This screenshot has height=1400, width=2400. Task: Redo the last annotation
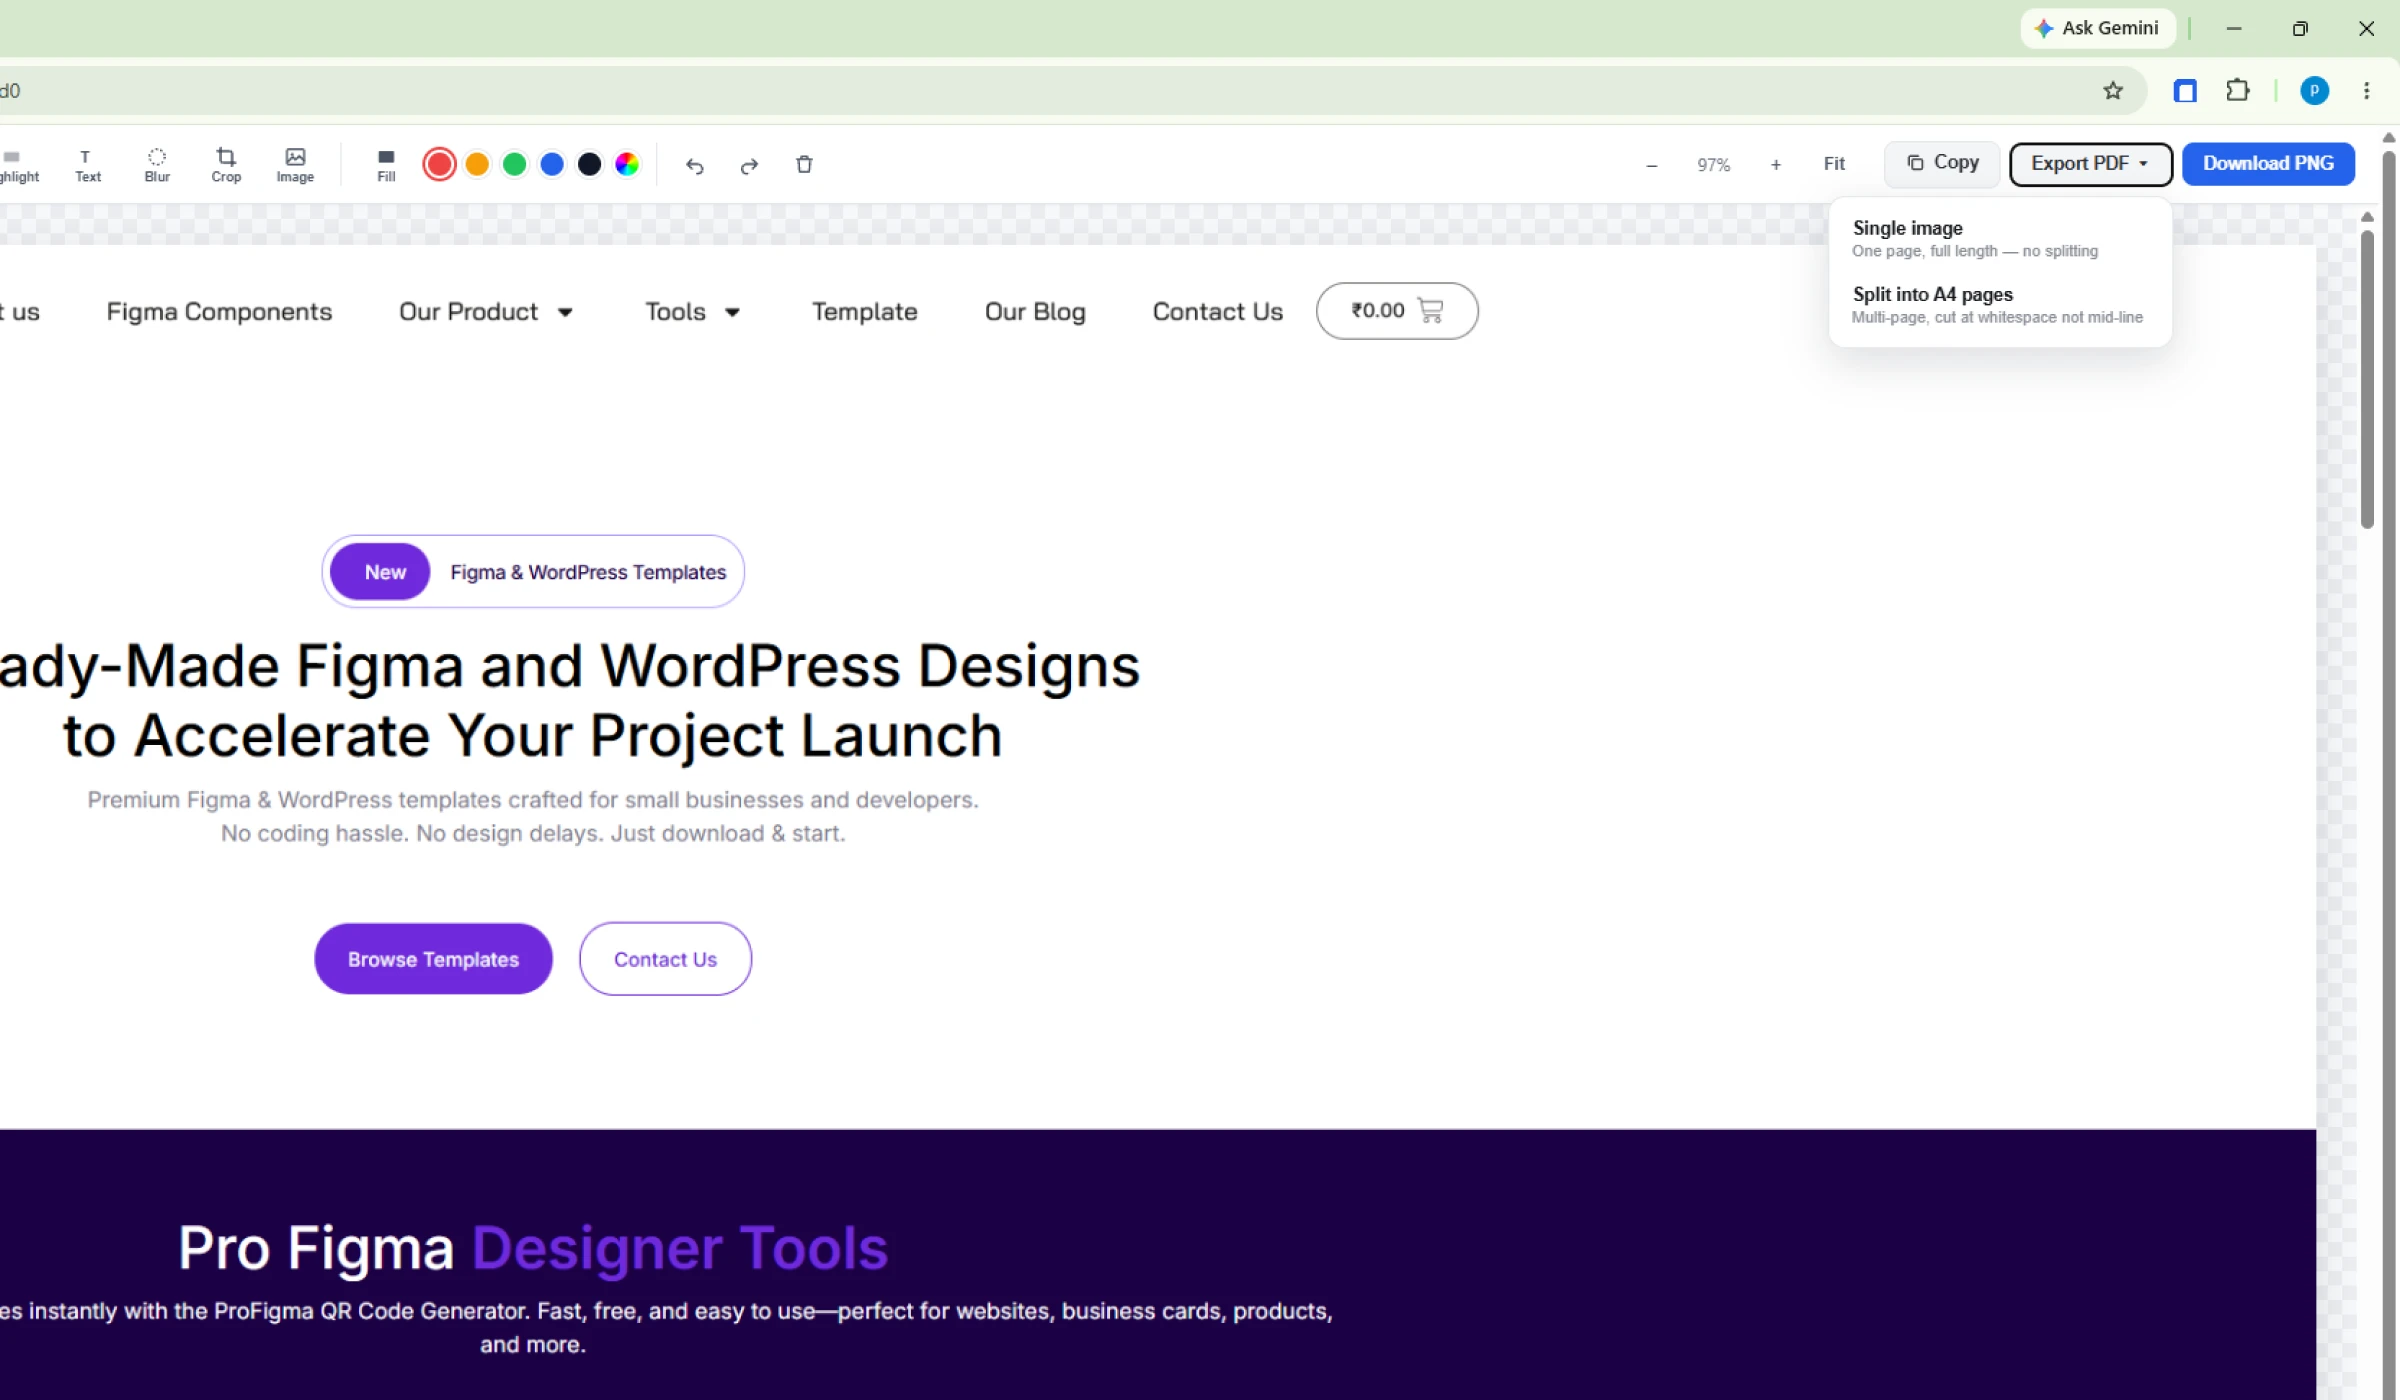click(749, 165)
